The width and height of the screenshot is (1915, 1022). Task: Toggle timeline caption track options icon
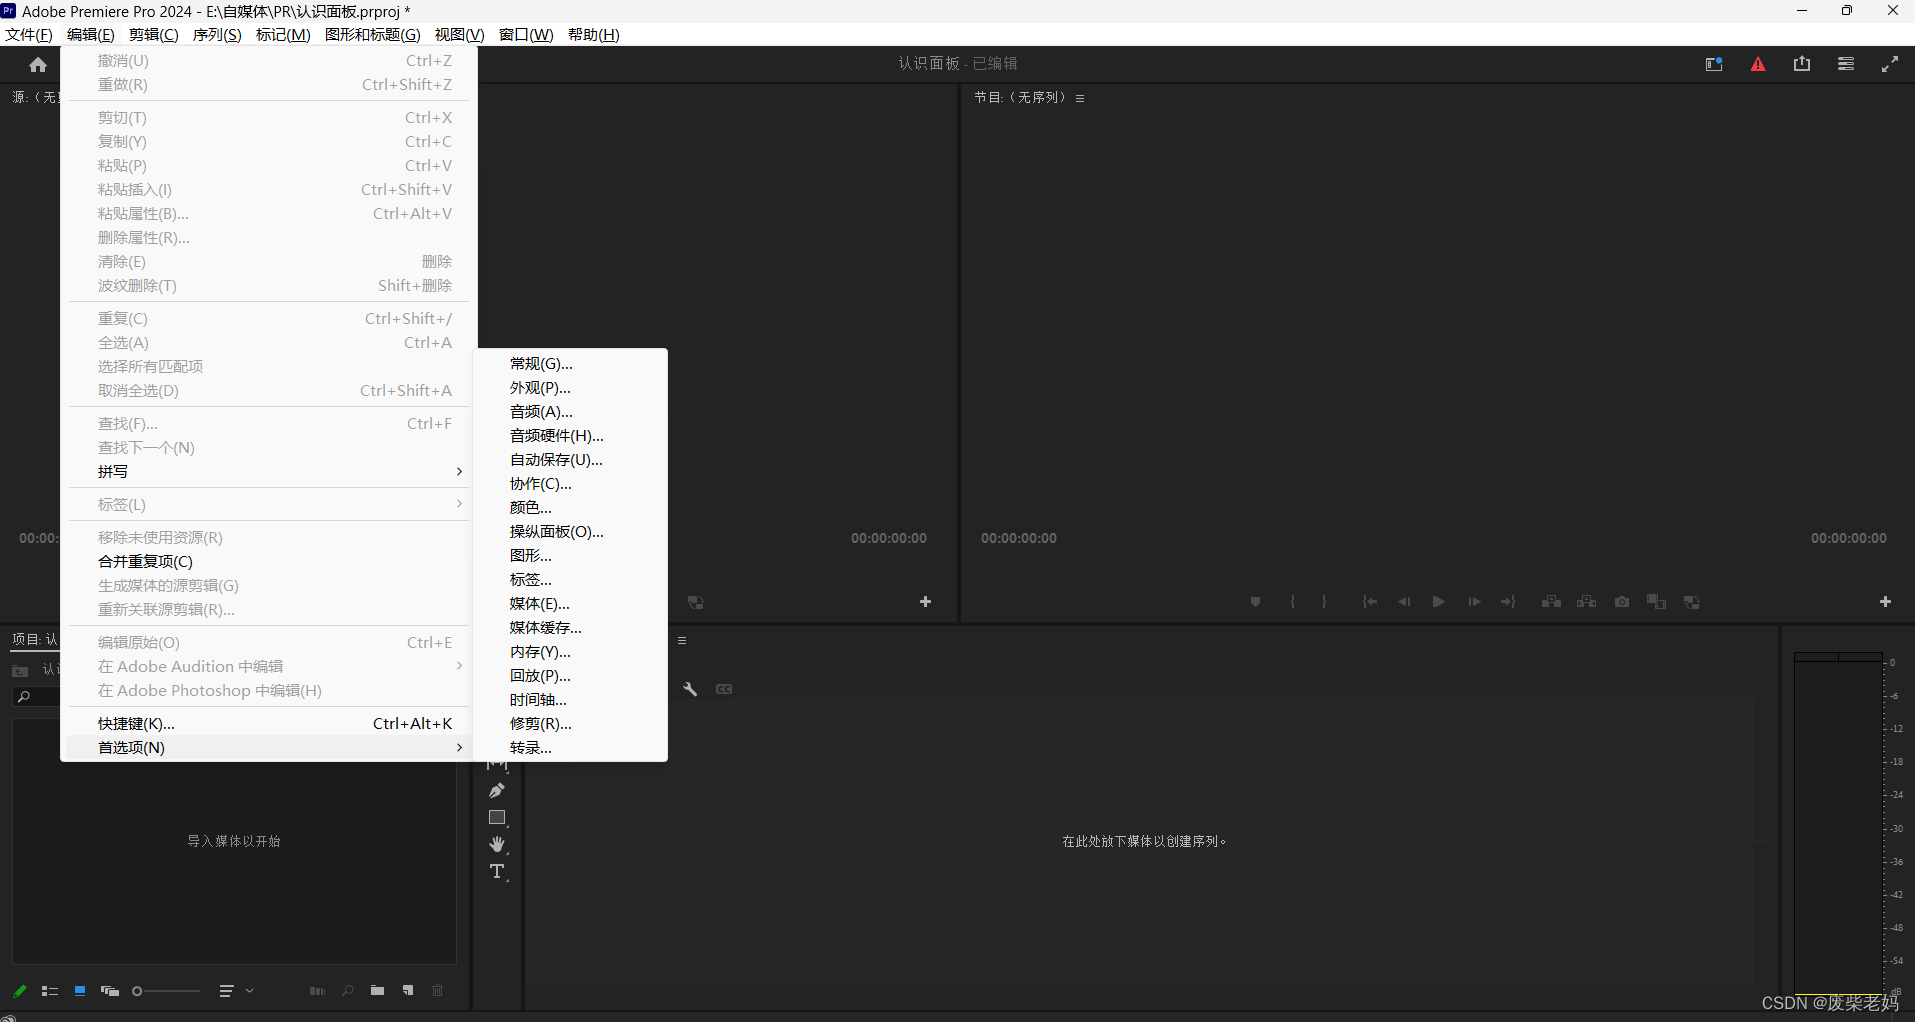724,689
